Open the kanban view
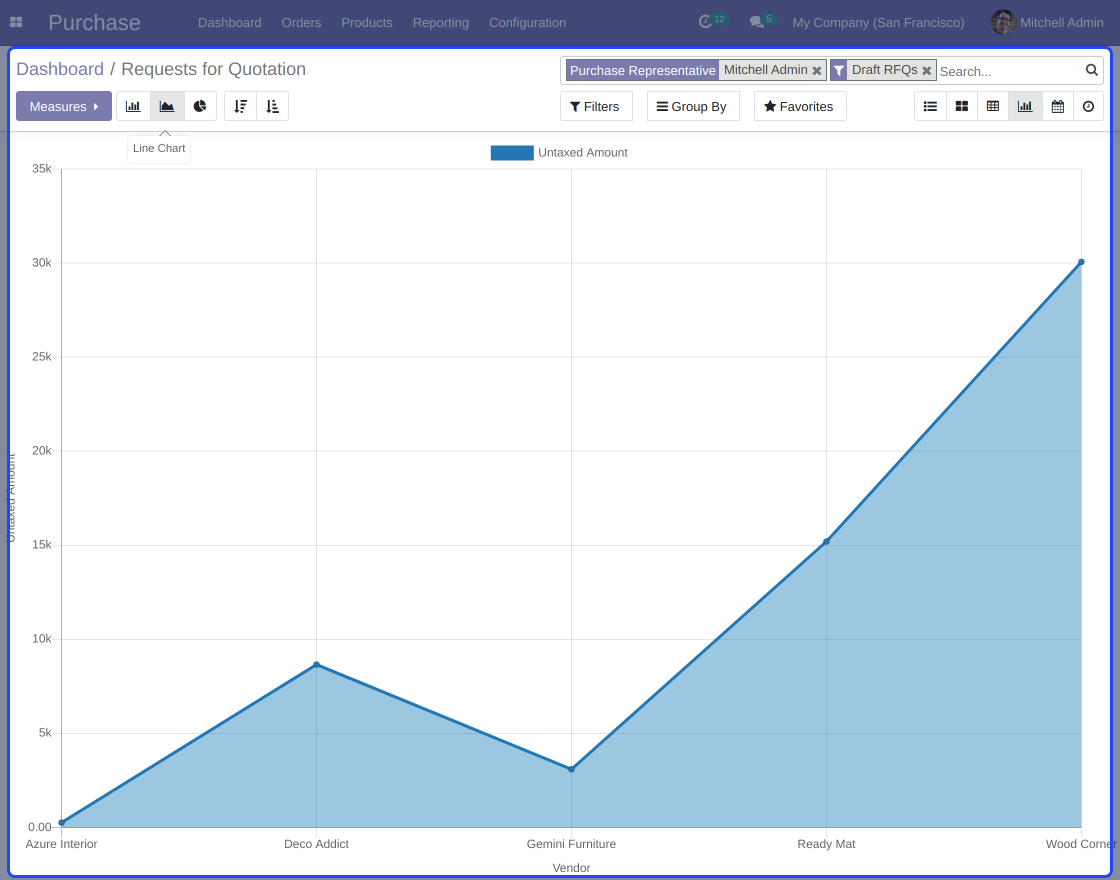The image size is (1120, 880). click(961, 106)
